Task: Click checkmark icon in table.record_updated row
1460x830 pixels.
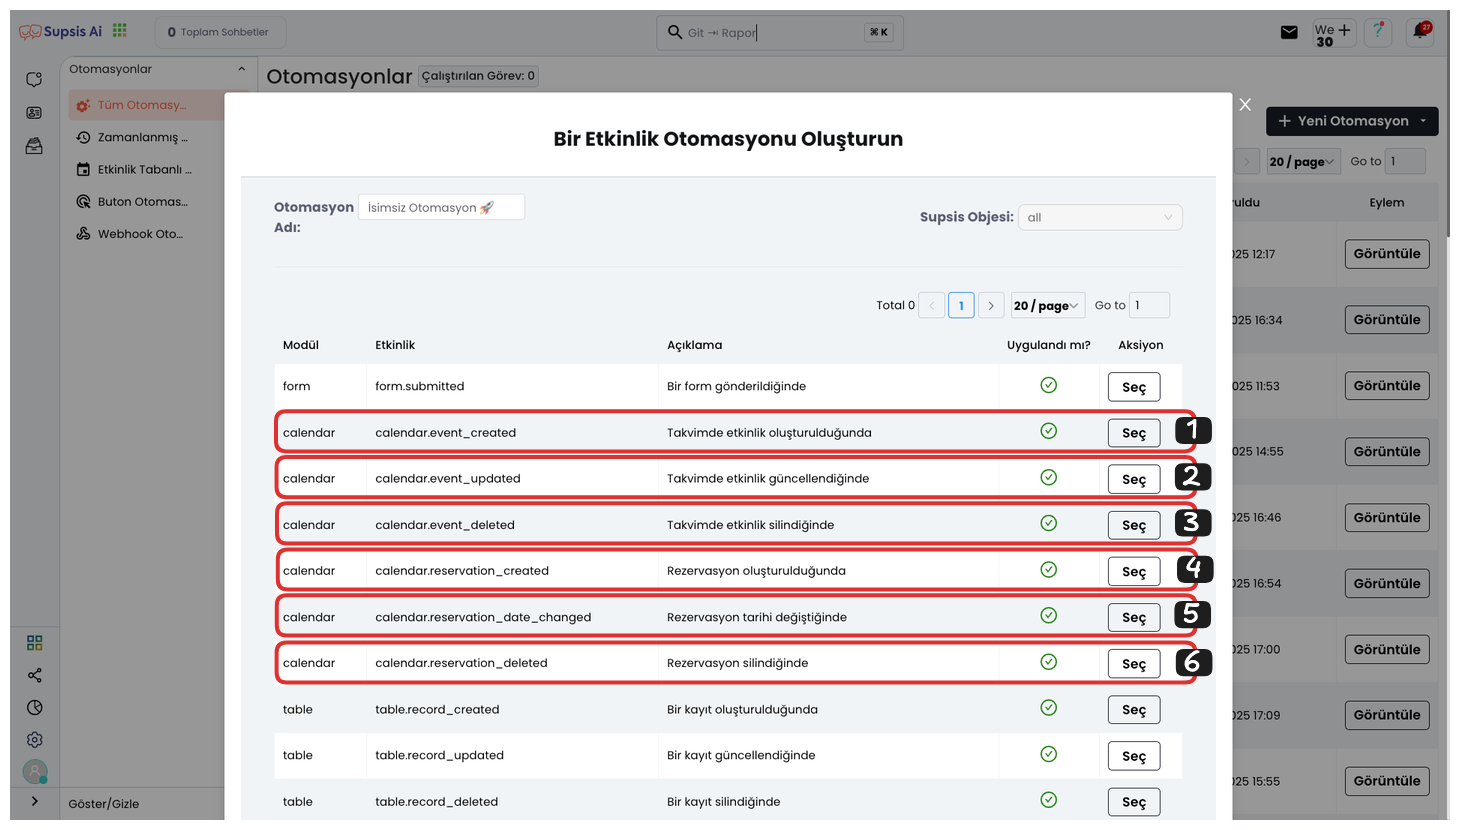Action: (1048, 754)
